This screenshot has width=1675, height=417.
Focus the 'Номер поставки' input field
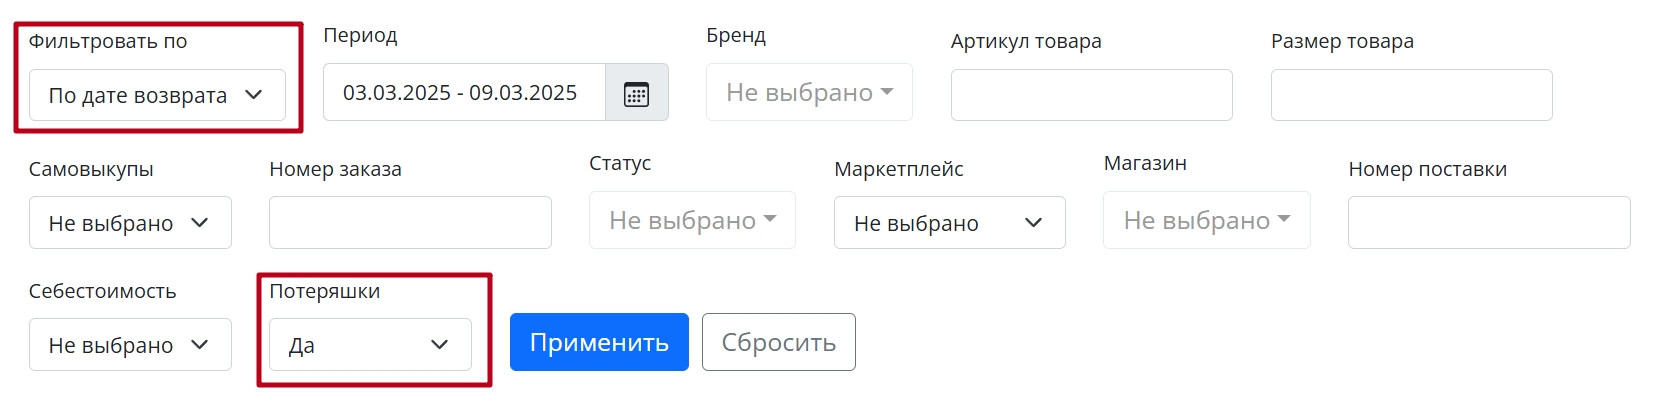click(1488, 223)
